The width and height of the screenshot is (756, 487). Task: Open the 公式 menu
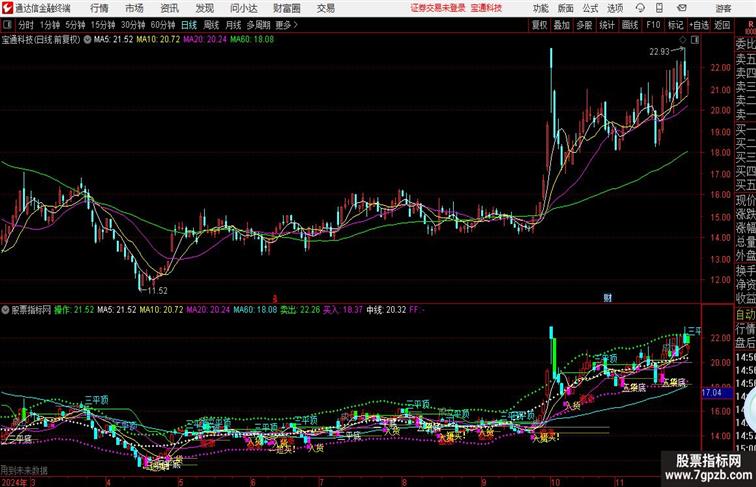(590, 8)
